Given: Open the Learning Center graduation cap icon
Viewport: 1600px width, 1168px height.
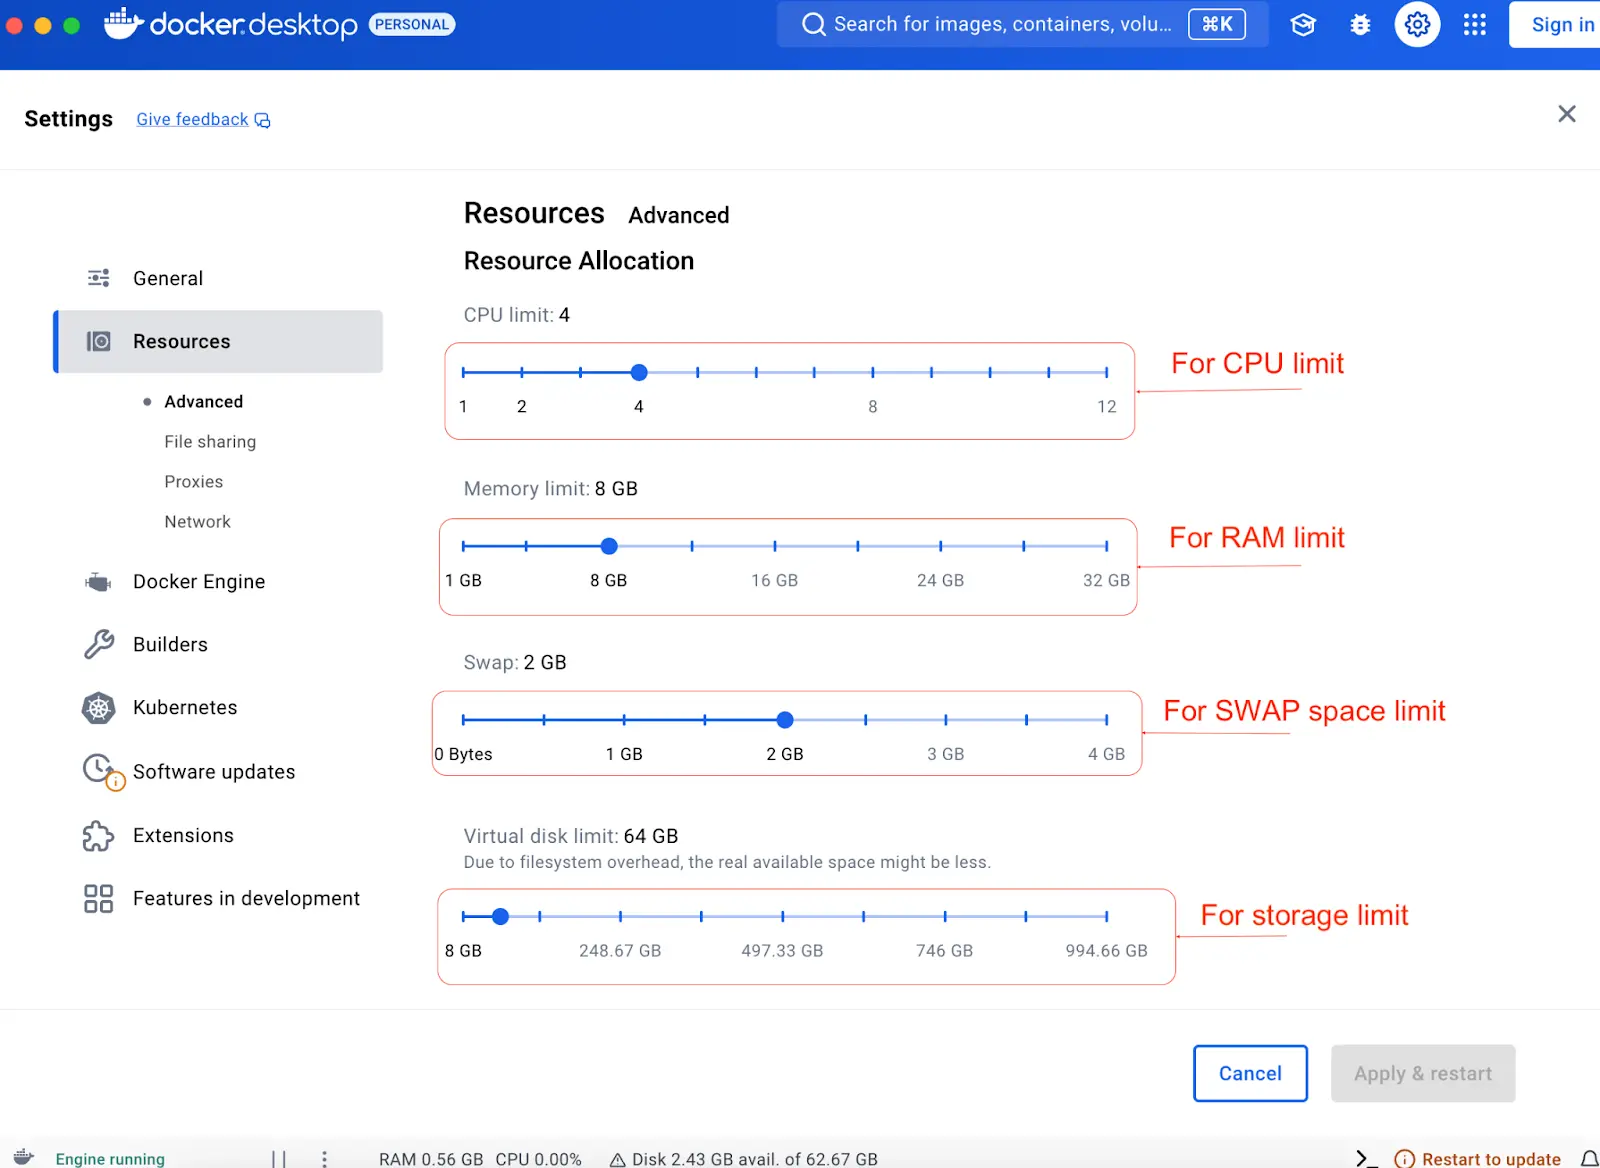Looking at the screenshot, I should coord(1303,24).
